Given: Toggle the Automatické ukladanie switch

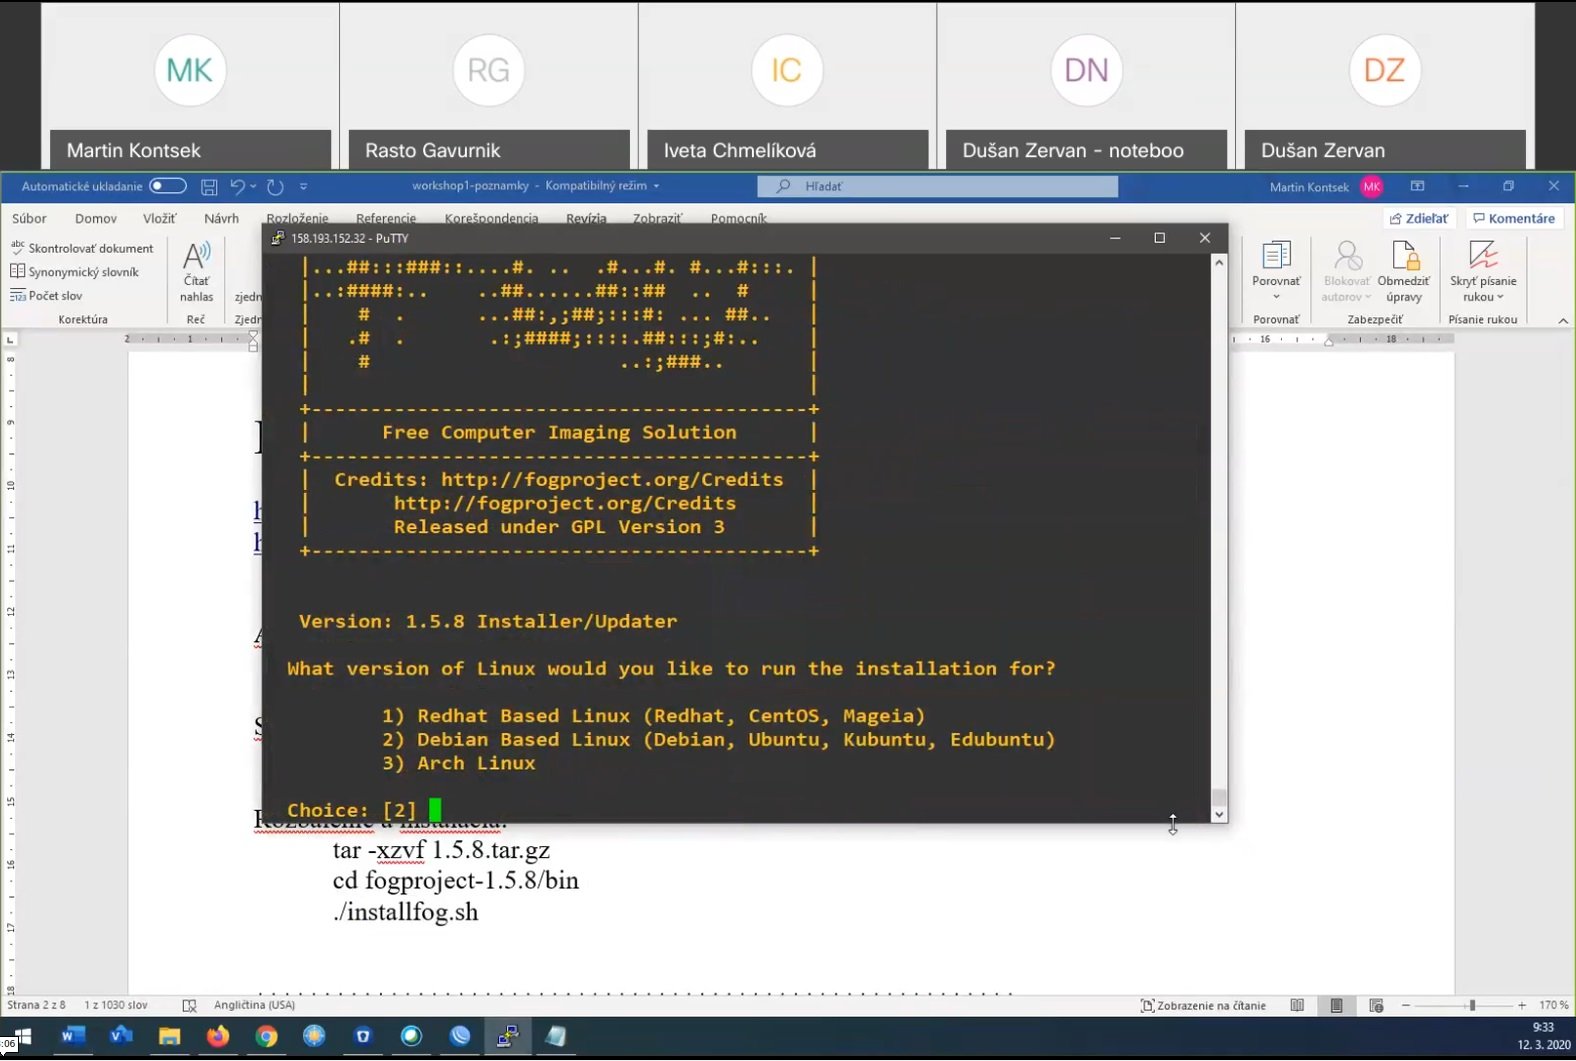Looking at the screenshot, I should click(167, 186).
